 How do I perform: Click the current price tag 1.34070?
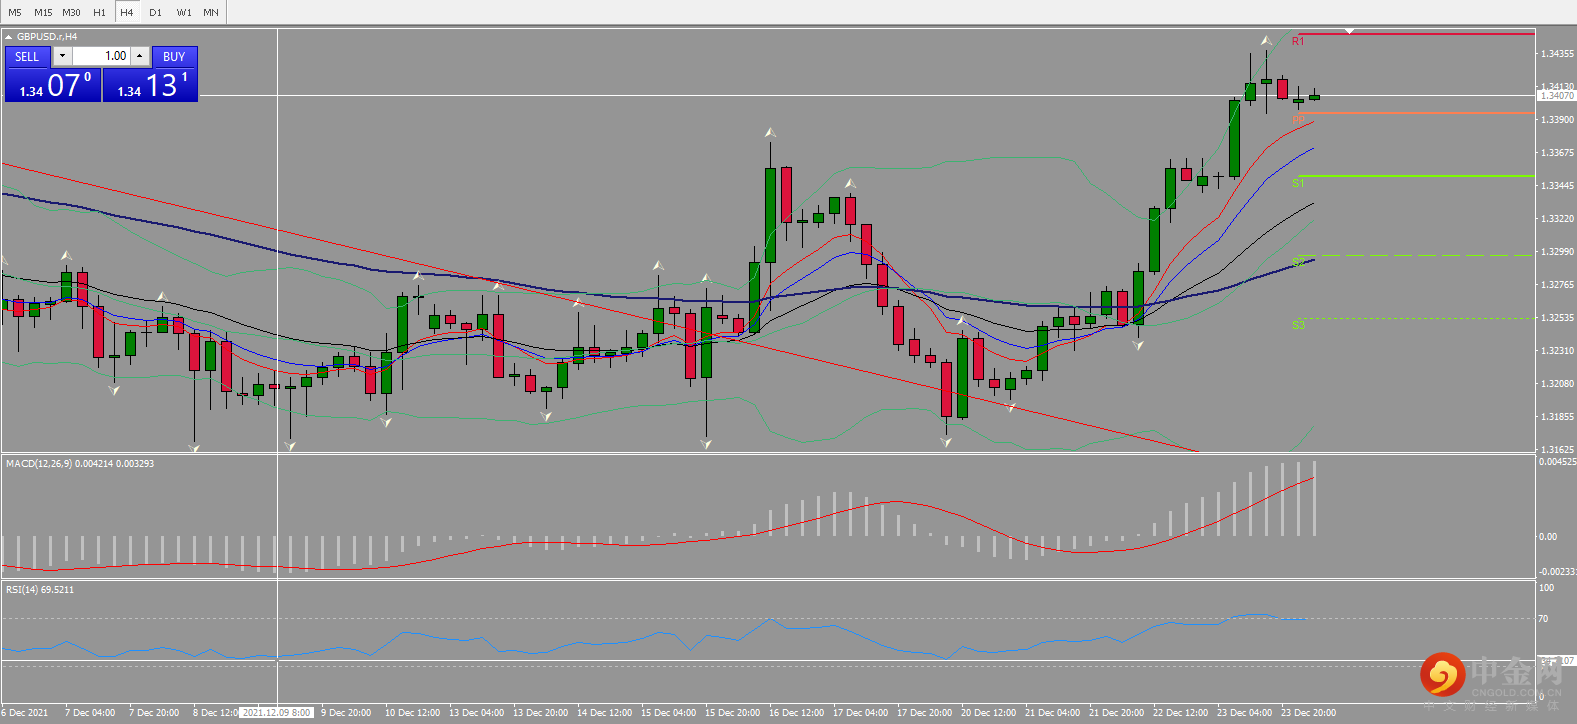point(1556,96)
